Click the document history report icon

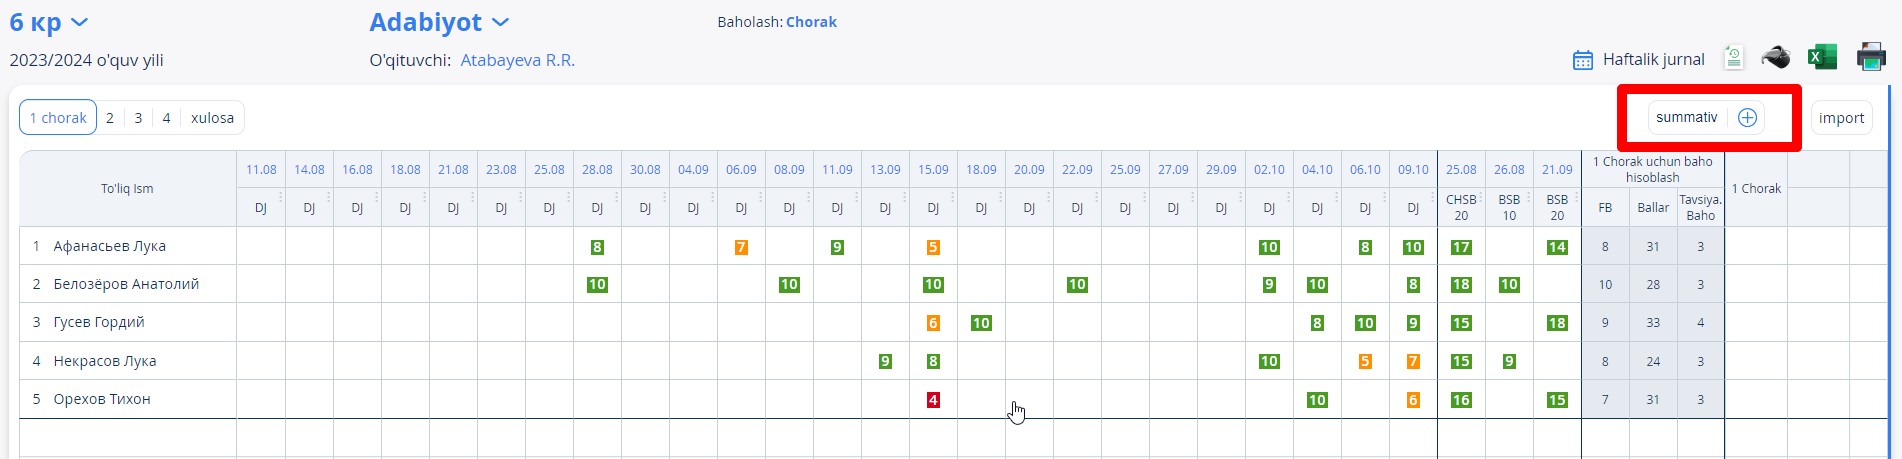(x=1733, y=58)
